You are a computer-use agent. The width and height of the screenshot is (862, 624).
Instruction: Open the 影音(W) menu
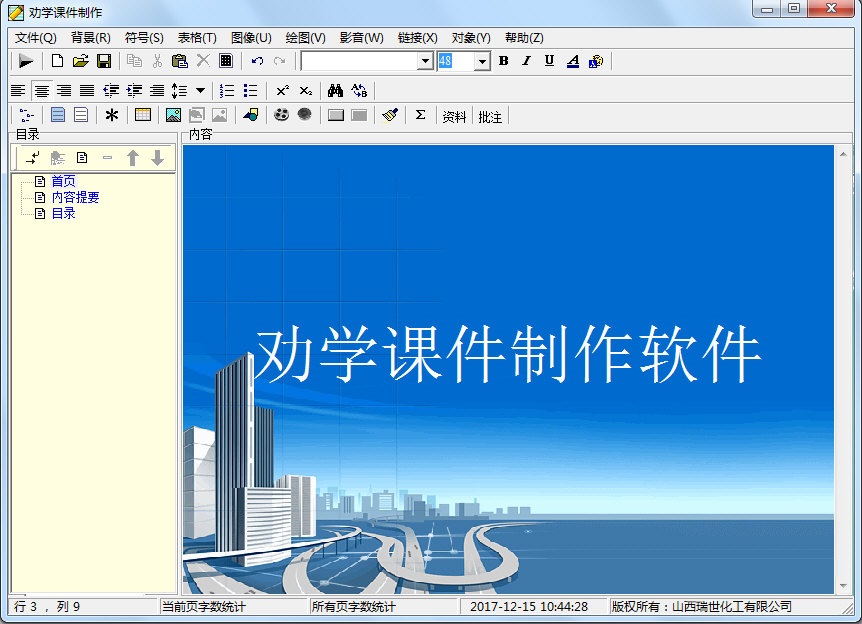(x=362, y=37)
